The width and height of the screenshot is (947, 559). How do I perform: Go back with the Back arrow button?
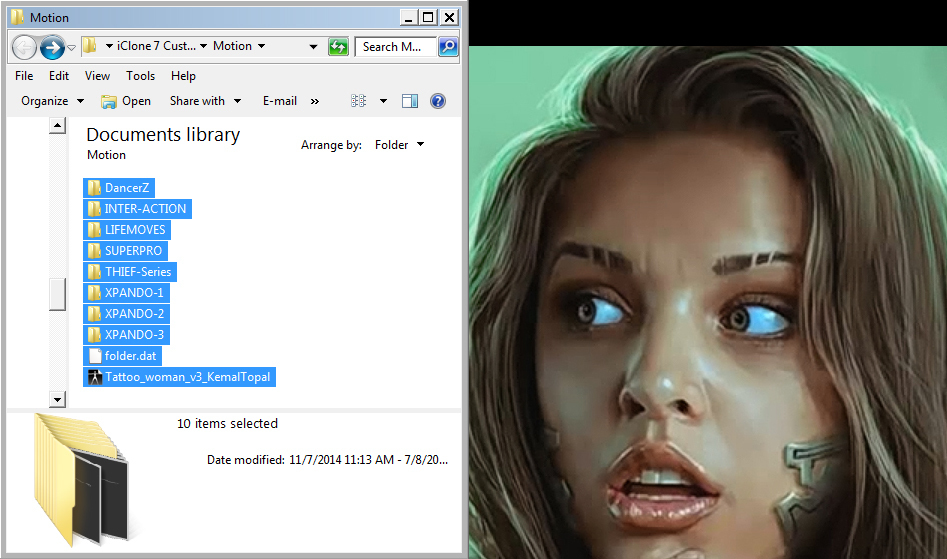24,47
